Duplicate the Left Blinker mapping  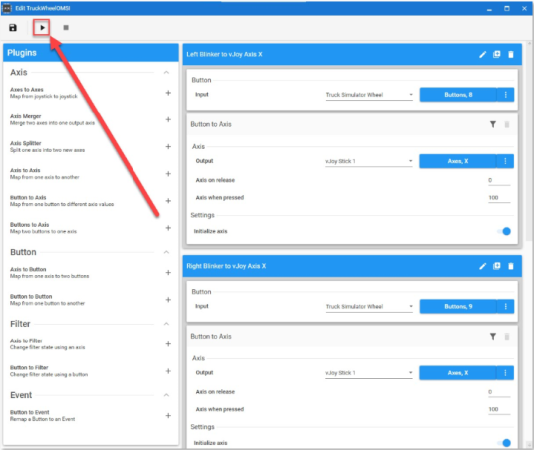pos(497,55)
